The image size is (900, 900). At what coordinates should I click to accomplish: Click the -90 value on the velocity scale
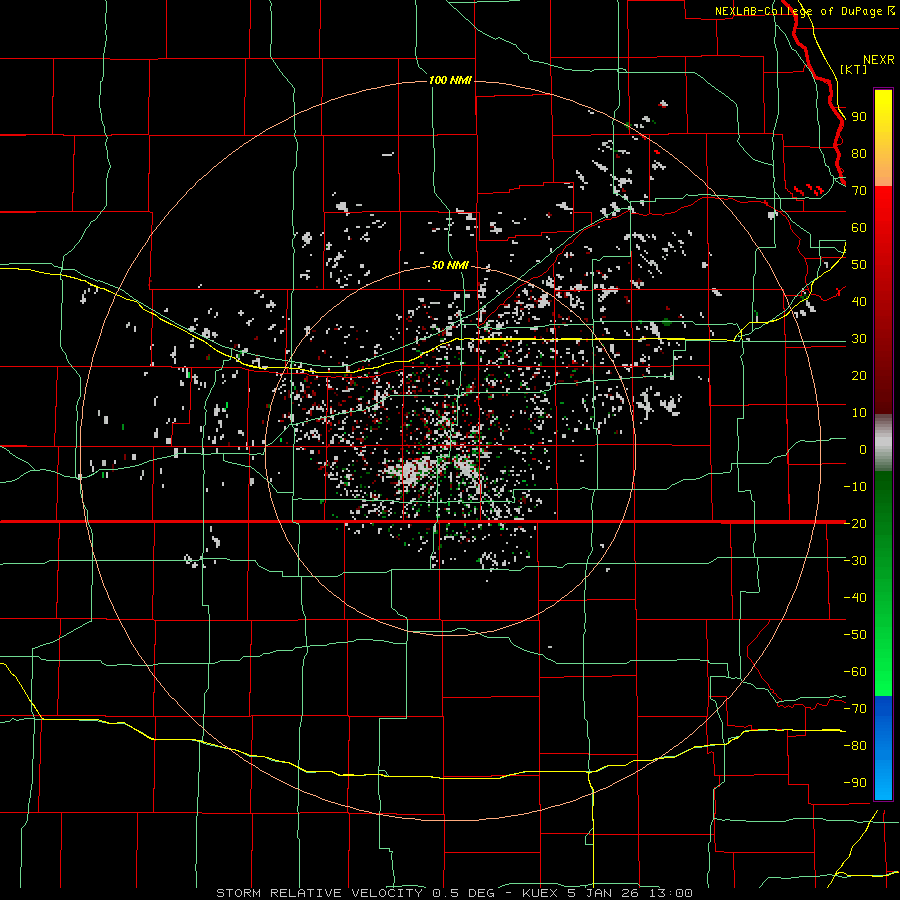(855, 783)
